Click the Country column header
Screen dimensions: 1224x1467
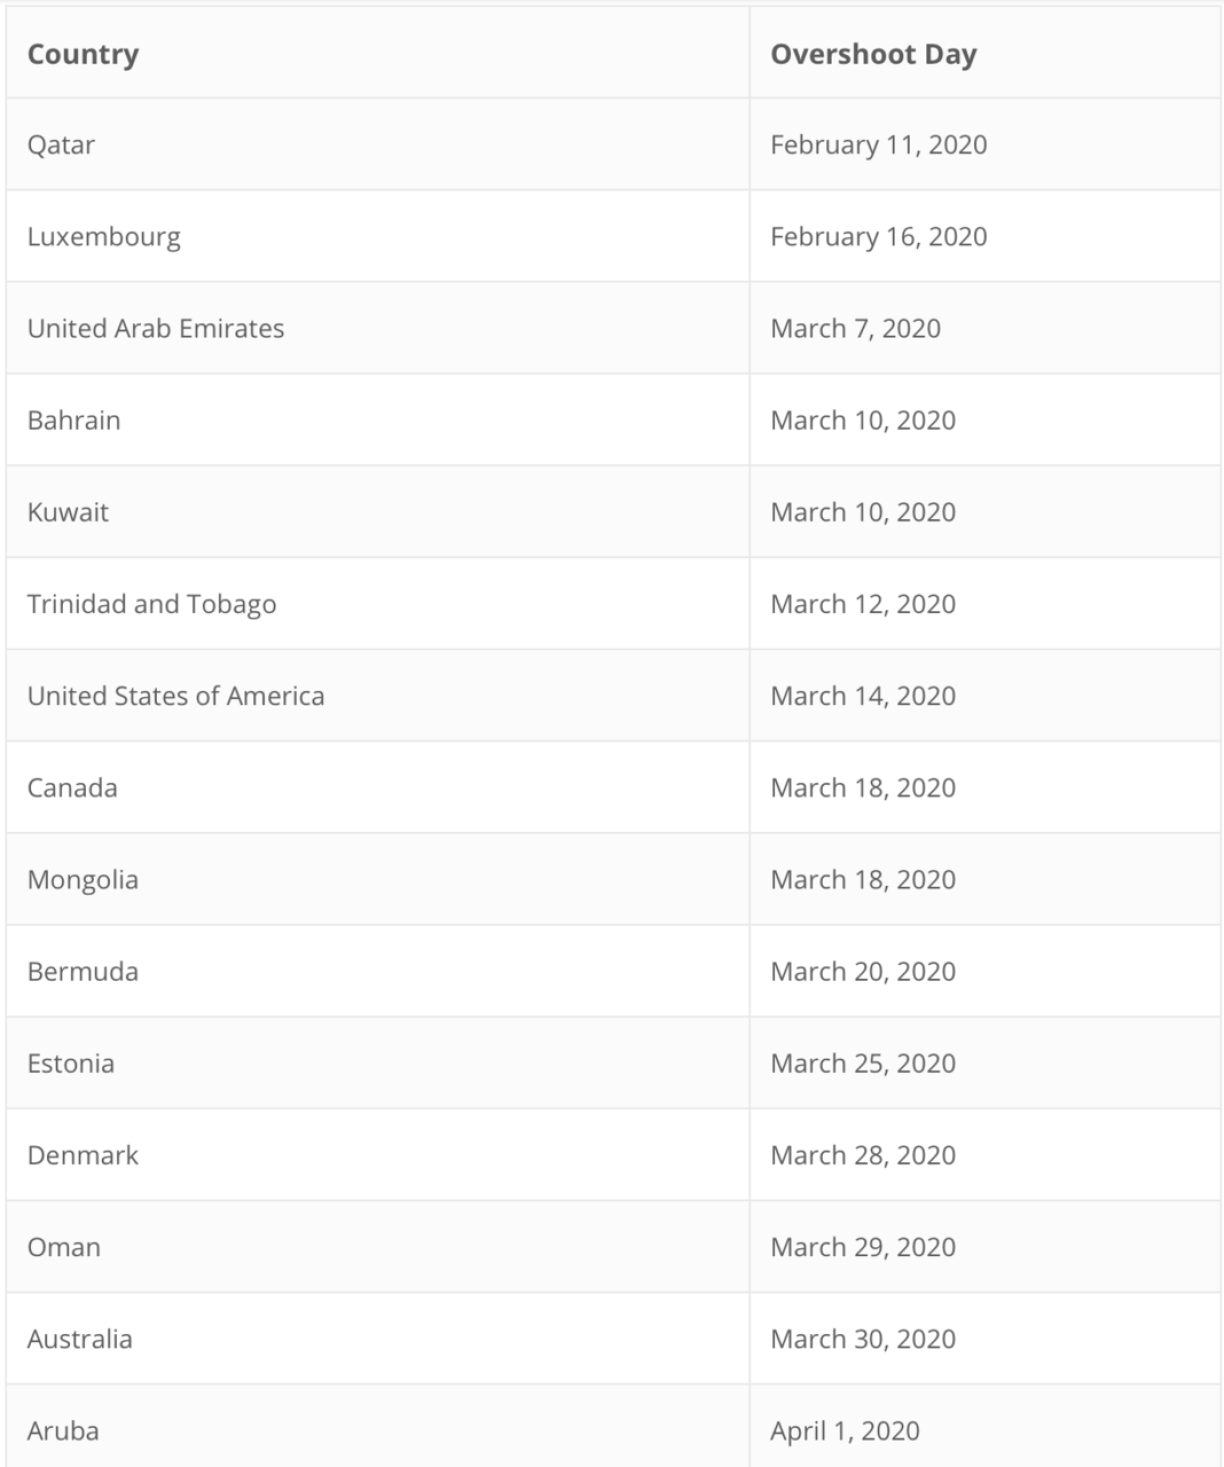tap(83, 54)
